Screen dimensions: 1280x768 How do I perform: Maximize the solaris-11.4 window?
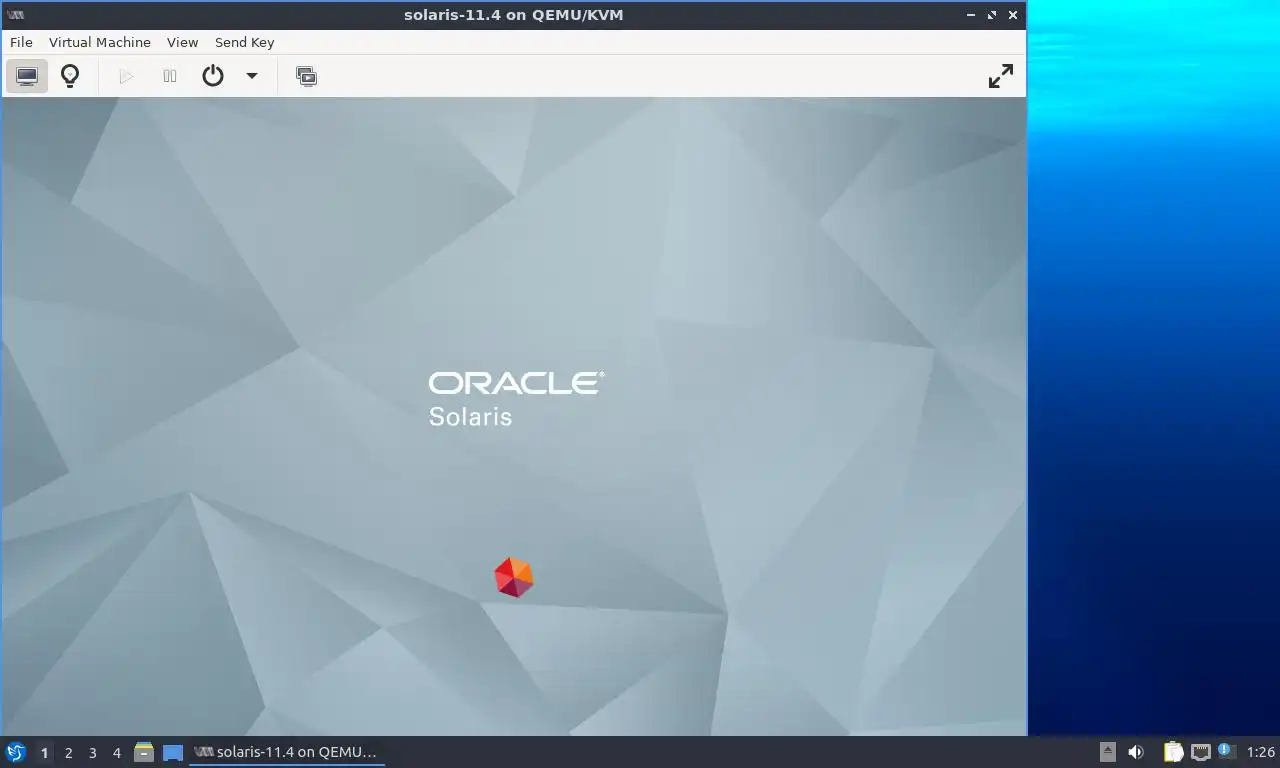(992, 15)
